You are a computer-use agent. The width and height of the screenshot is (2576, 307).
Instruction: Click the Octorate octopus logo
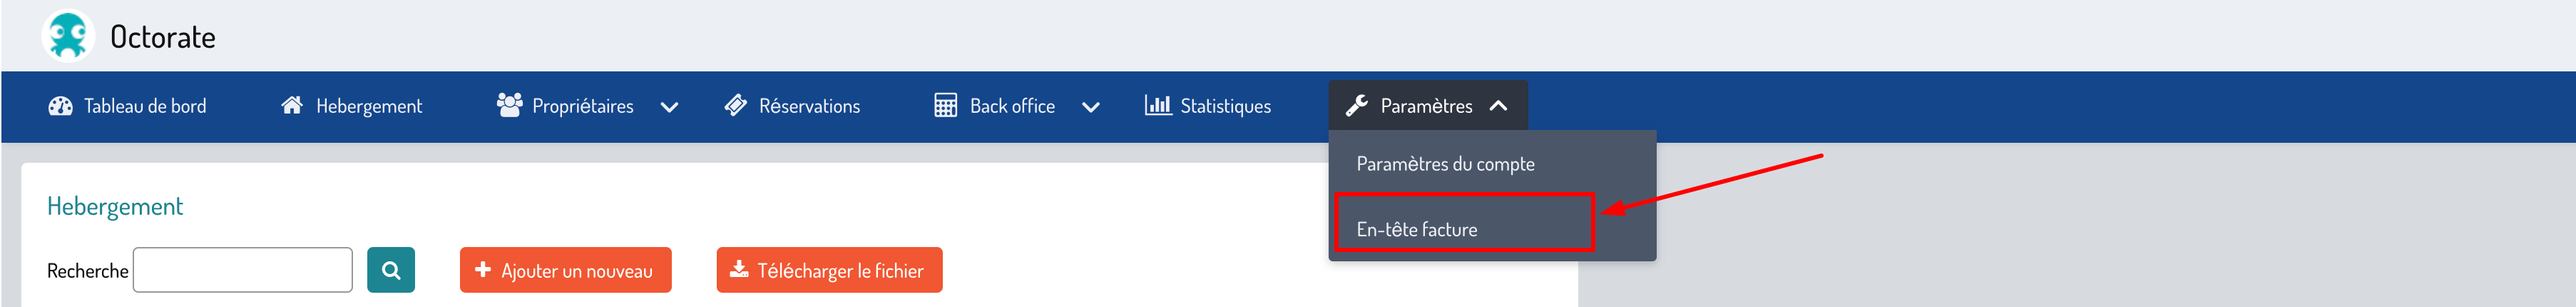(68, 36)
